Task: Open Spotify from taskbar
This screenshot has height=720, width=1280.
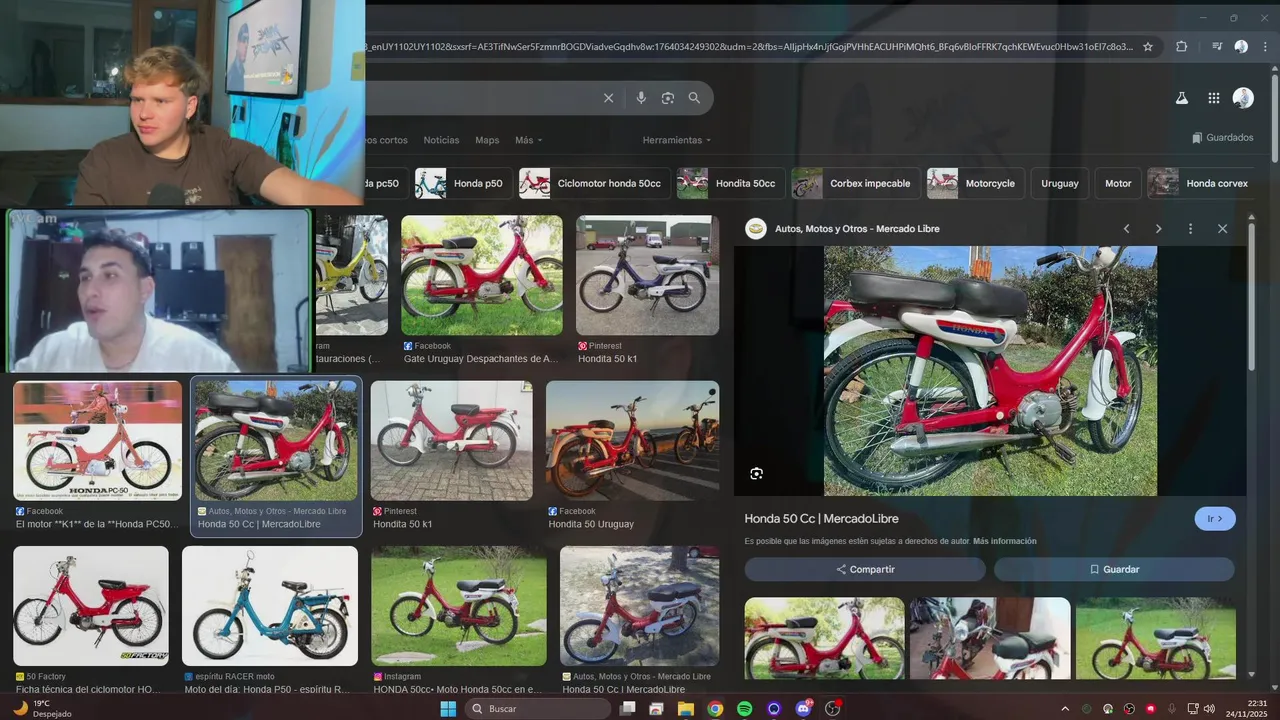Action: tap(744, 708)
